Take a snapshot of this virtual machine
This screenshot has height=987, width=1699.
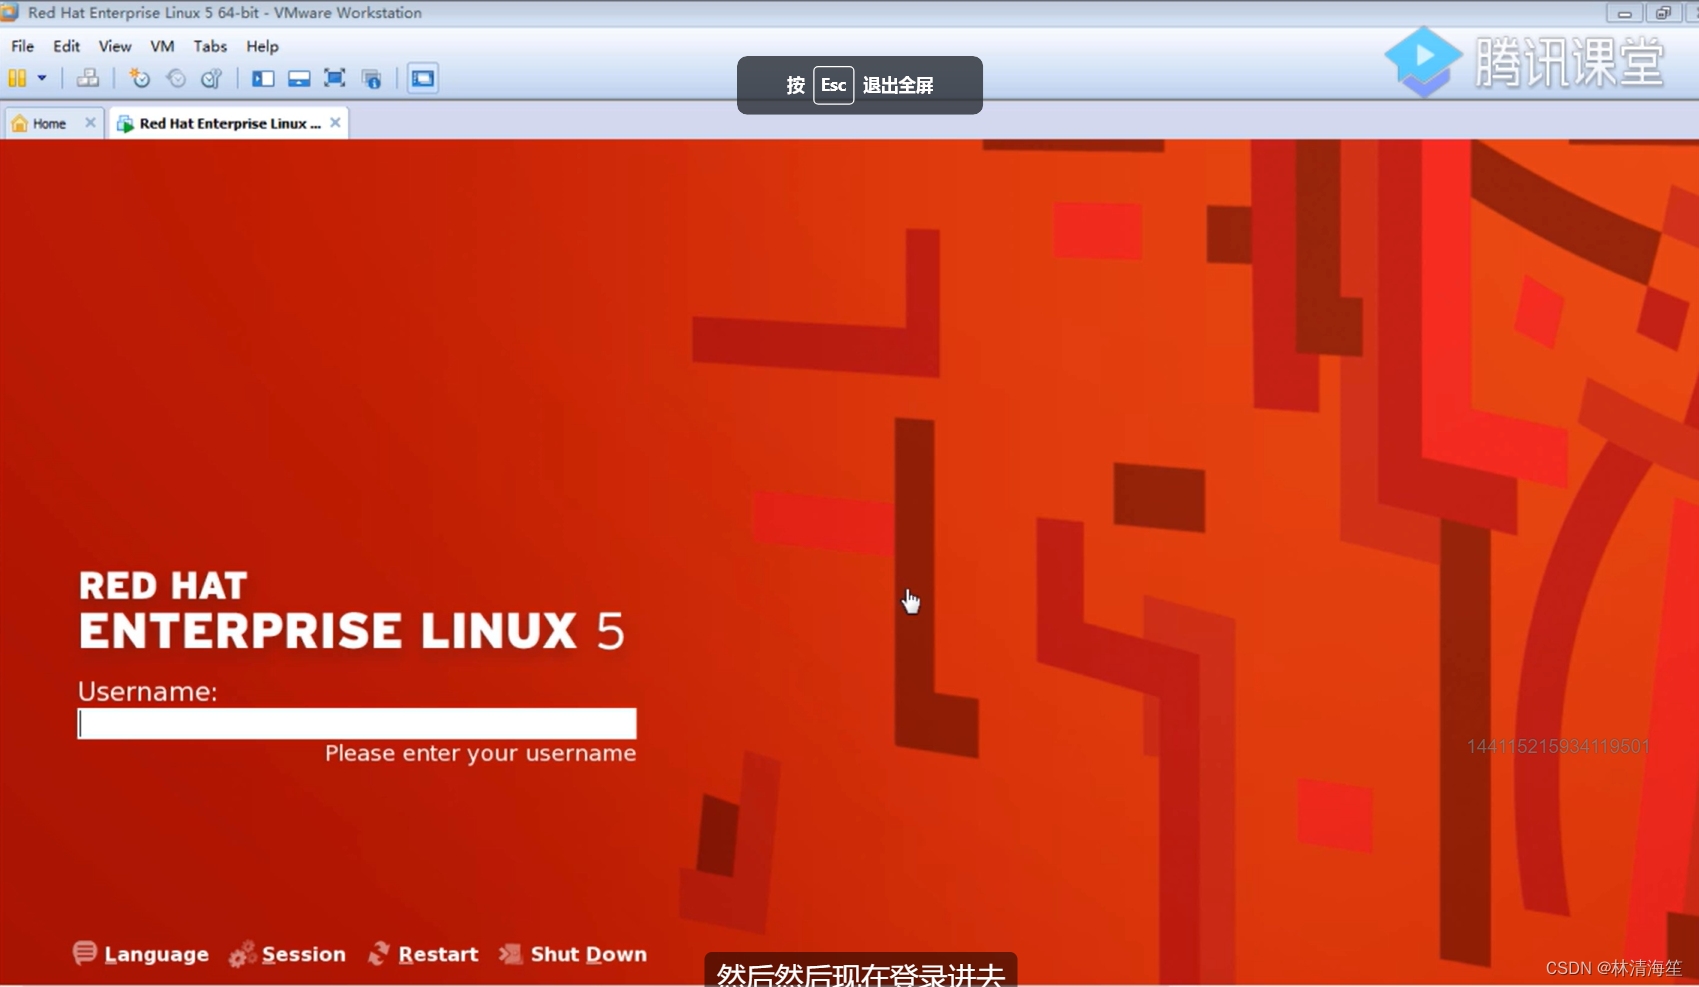click(x=139, y=78)
